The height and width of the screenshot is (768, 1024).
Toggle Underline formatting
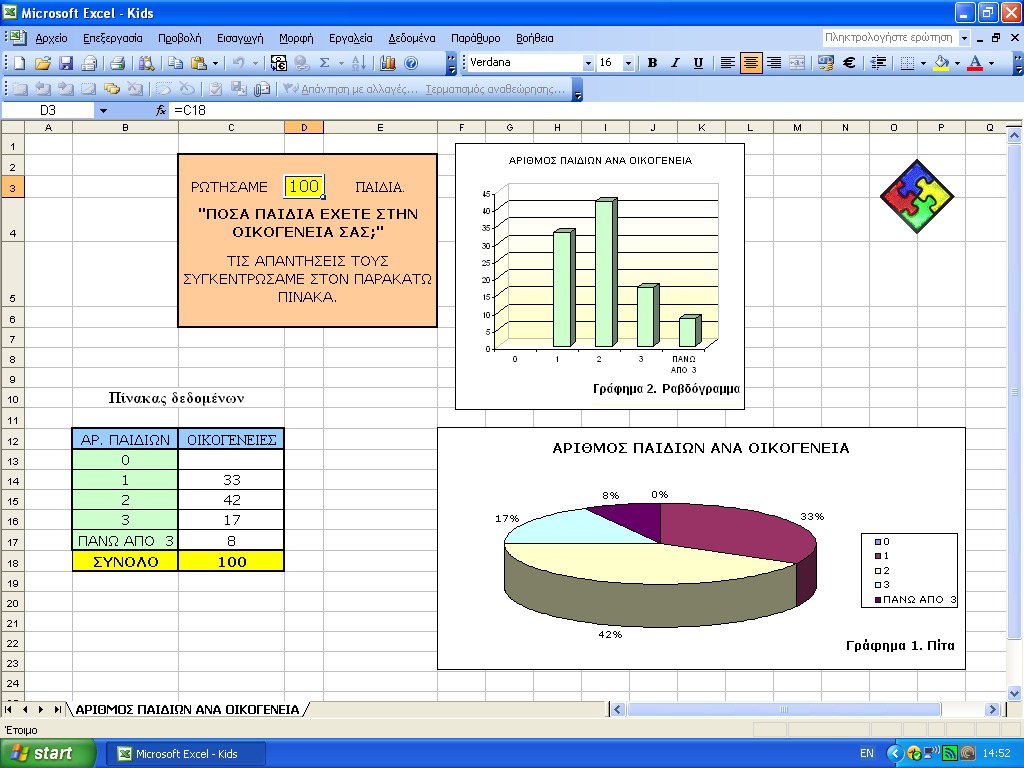[698, 63]
